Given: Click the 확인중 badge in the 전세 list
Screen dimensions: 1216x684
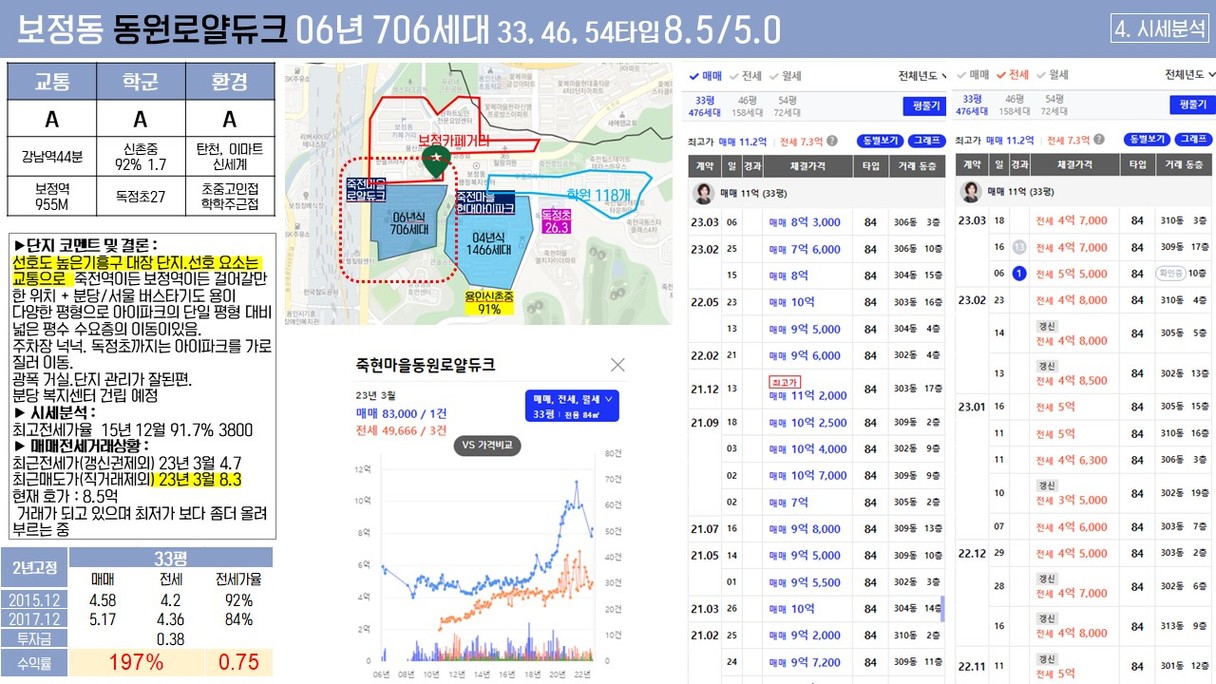Looking at the screenshot, I should (1170, 273).
